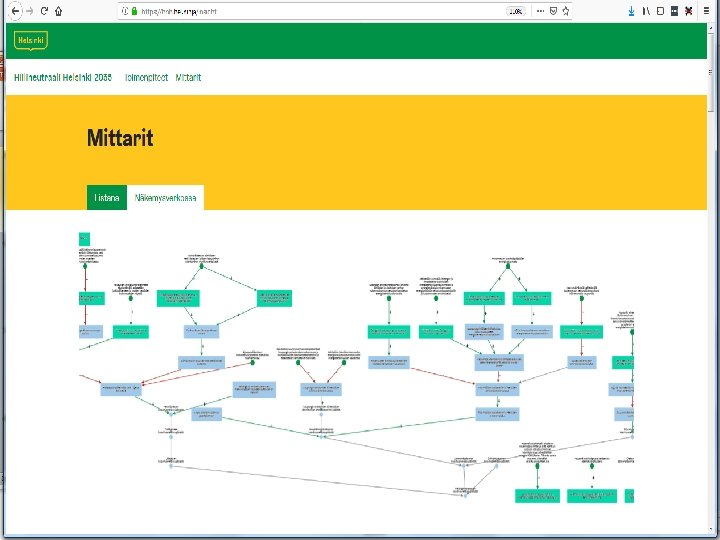
Task: Go back using the browser back arrow
Action: [x=15, y=11]
